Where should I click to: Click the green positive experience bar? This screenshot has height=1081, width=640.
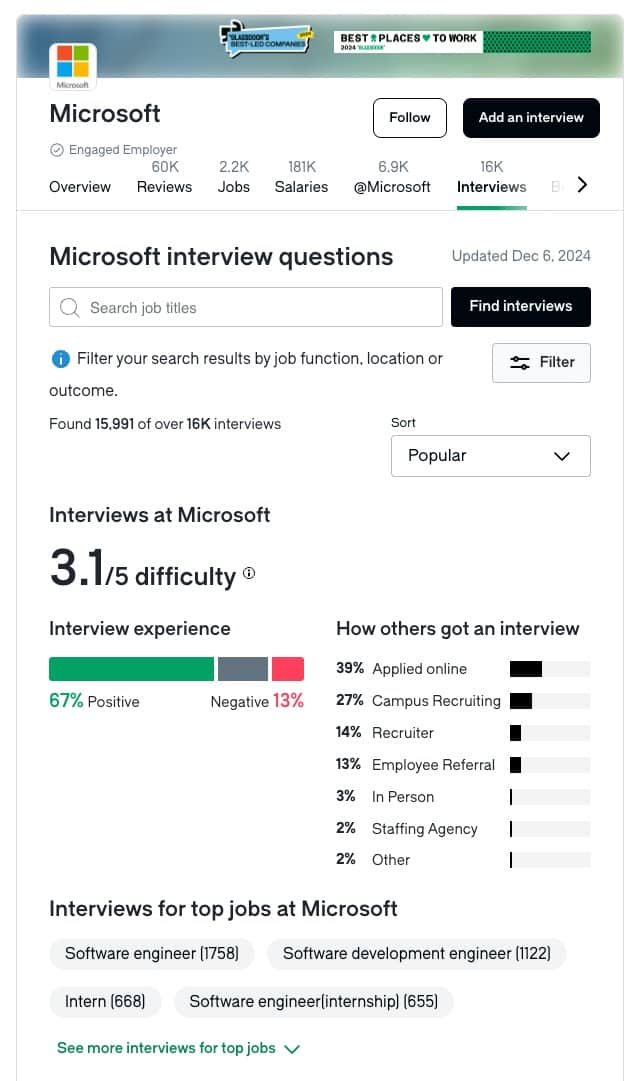[130, 668]
